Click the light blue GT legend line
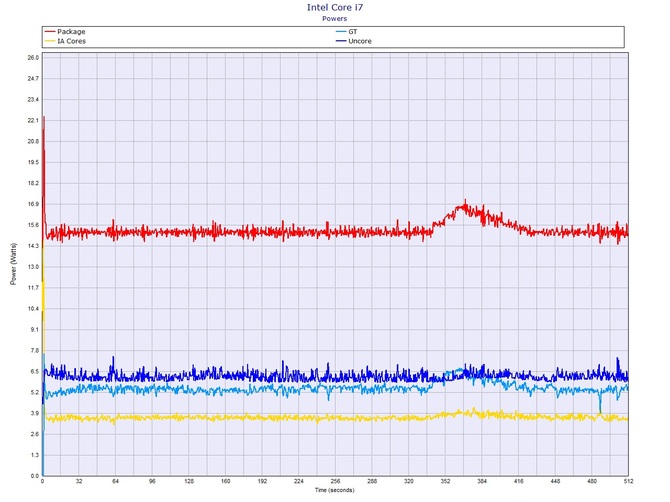This screenshot has width=670, height=502. tap(341, 32)
